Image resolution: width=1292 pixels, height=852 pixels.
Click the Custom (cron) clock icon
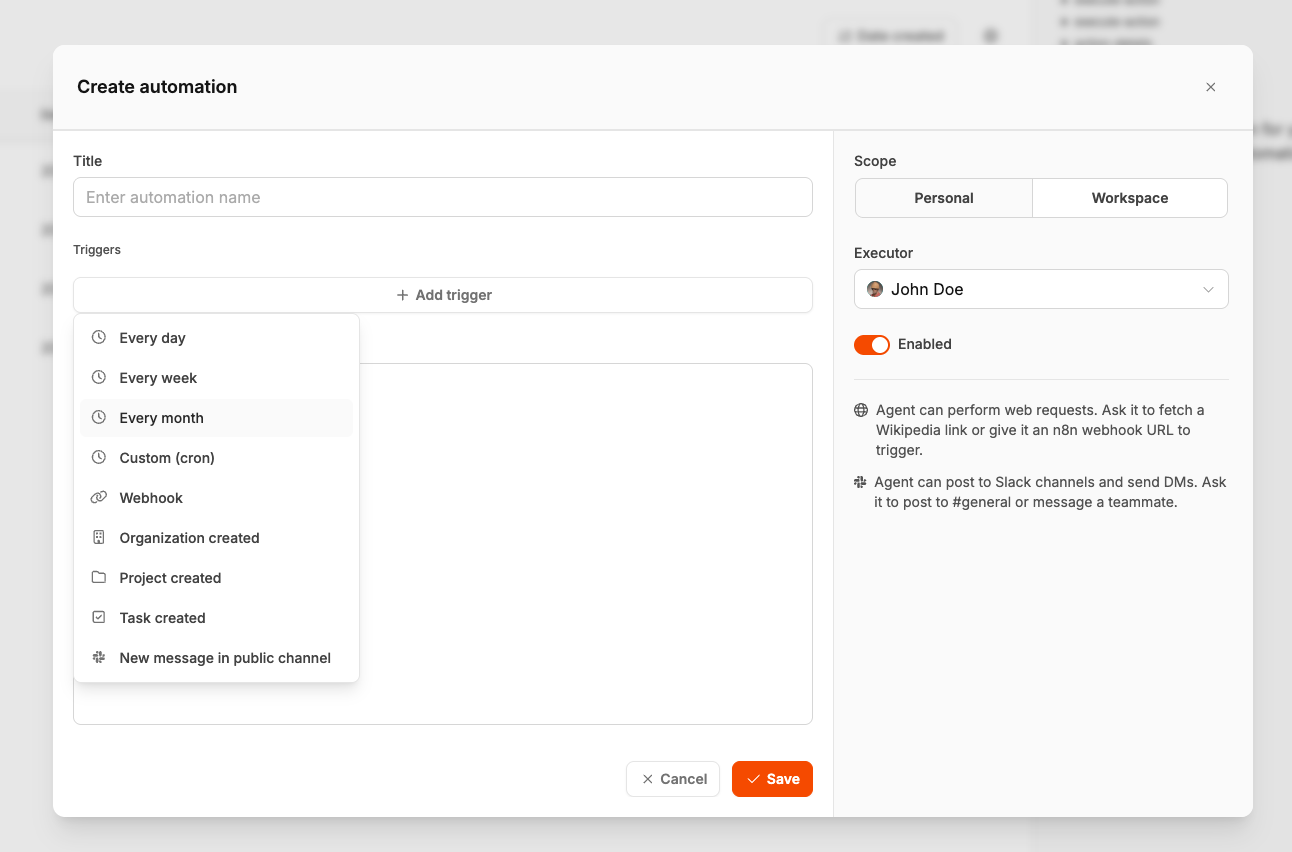[x=99, y=458]
